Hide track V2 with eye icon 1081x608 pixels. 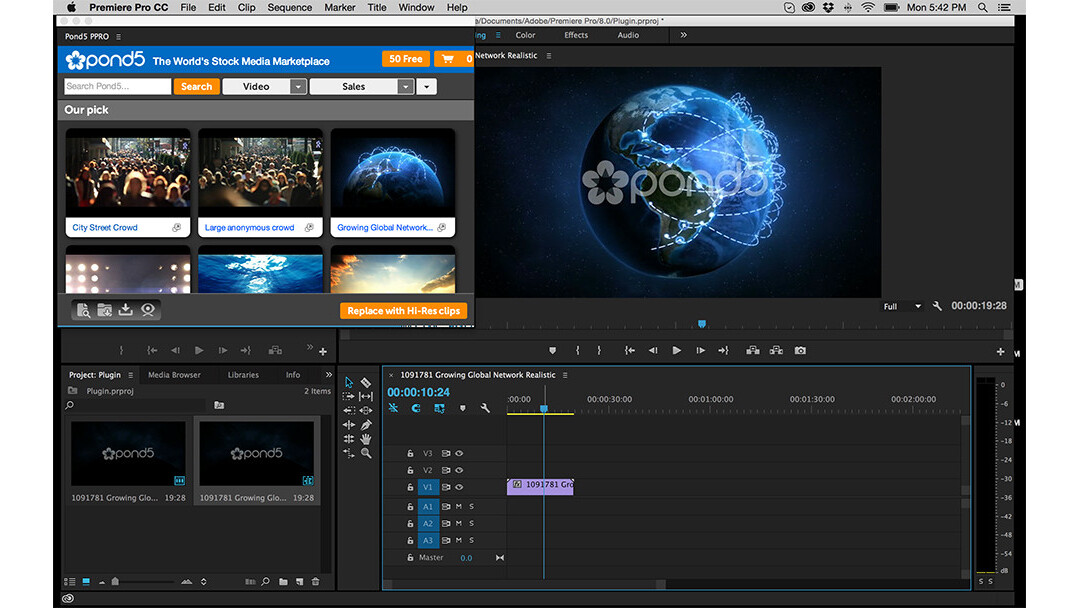tap(459, 470)
